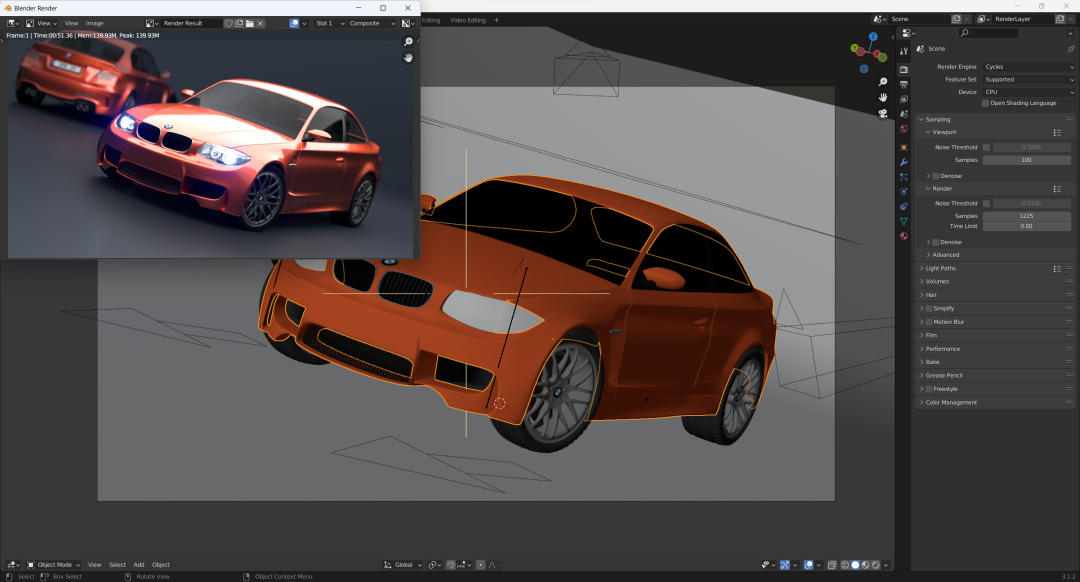The width and height of the screenshot is (1080, 582).
Task: Open the Material properties sphere tab
Action: (904, 236)
